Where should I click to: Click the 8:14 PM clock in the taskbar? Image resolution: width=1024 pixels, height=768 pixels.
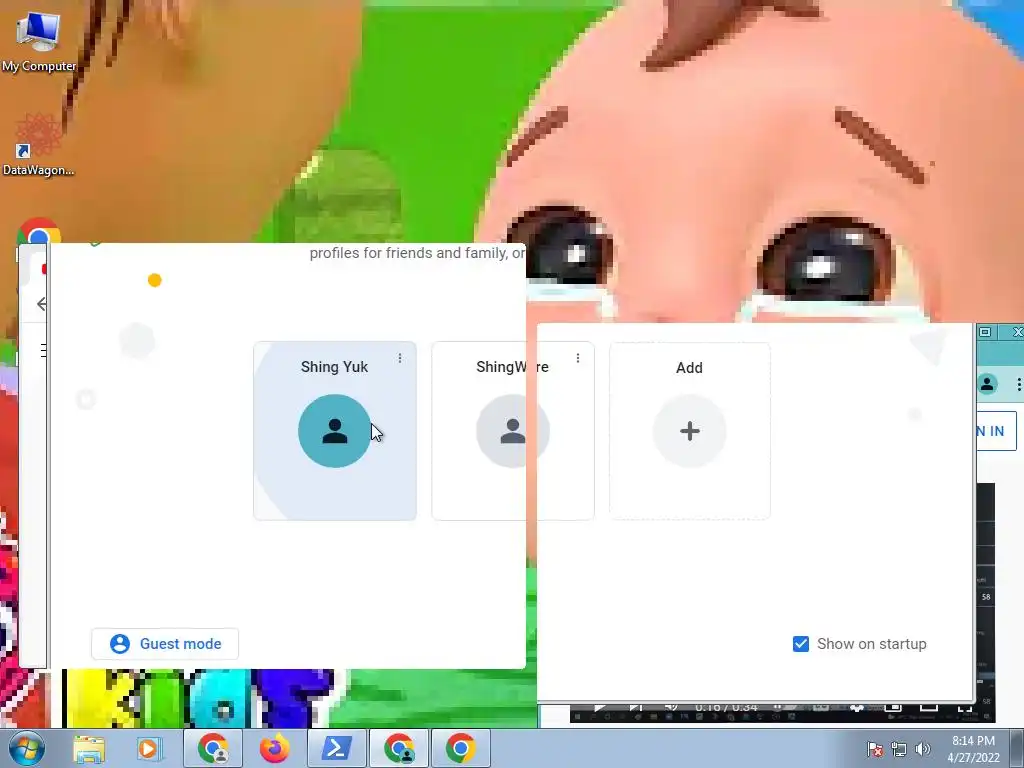[973, 749]
